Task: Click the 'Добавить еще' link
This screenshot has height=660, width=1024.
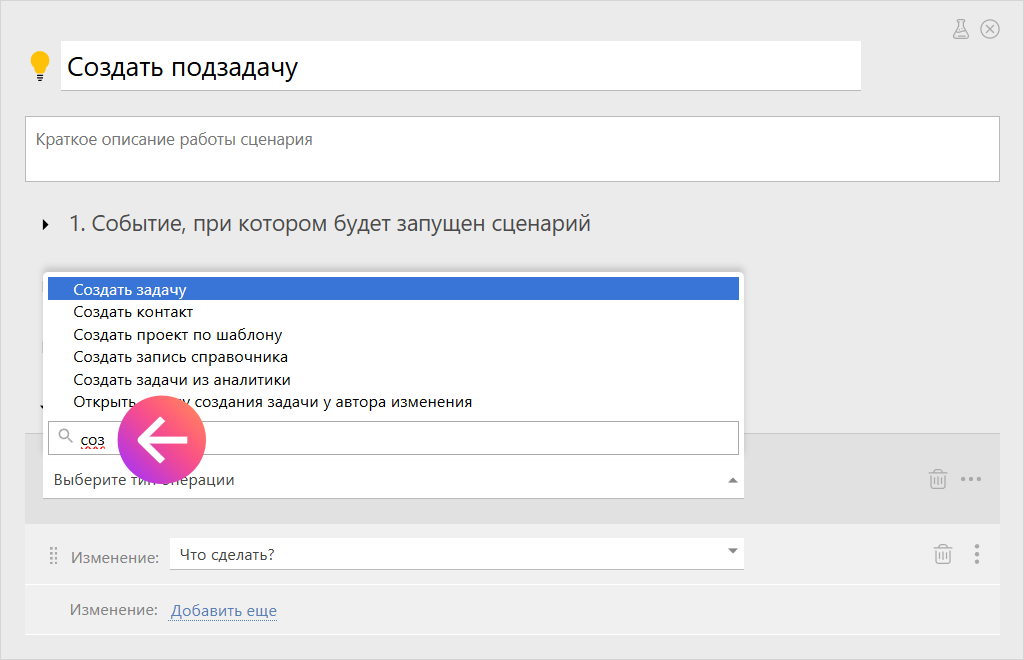Action: (223, 611)
